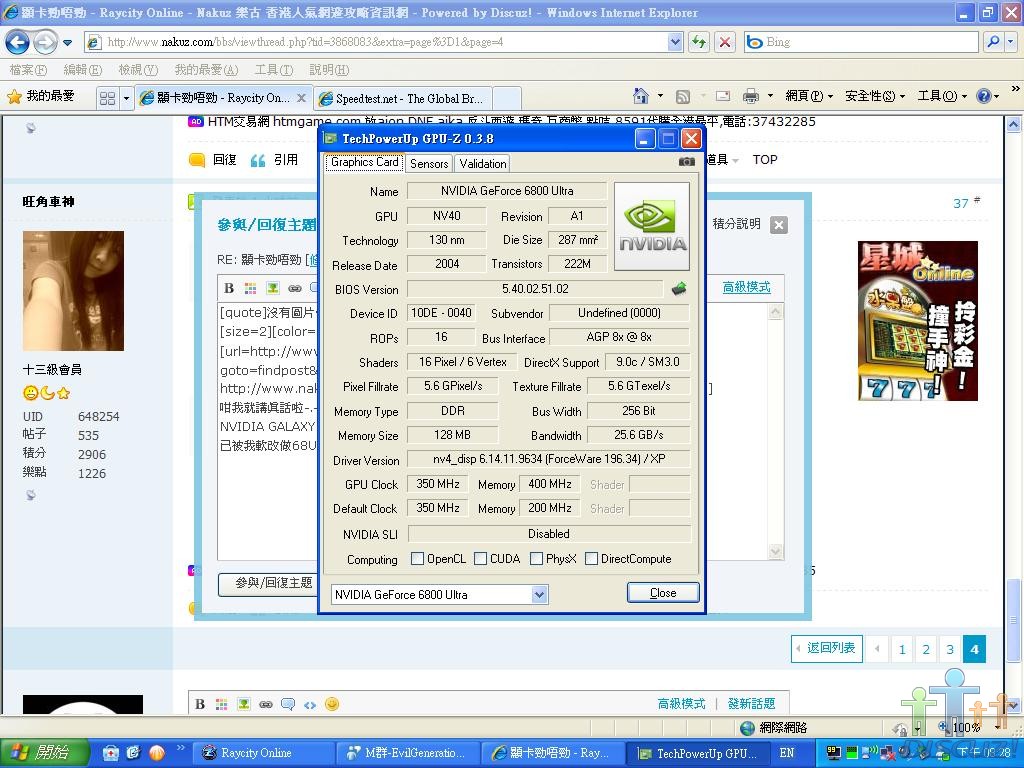The image size is (1024, 768).
Task: Click the address bar URL field
Action: tap(385, 42)
